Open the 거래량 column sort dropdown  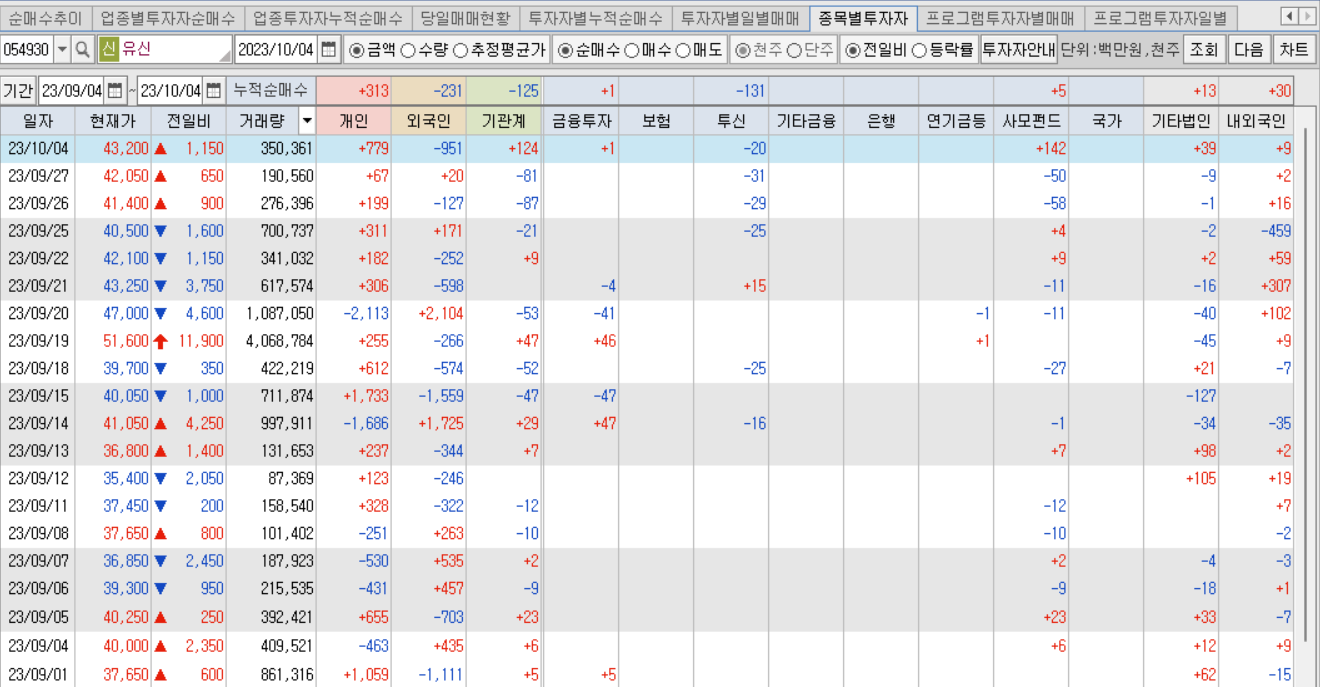[306, 122]
